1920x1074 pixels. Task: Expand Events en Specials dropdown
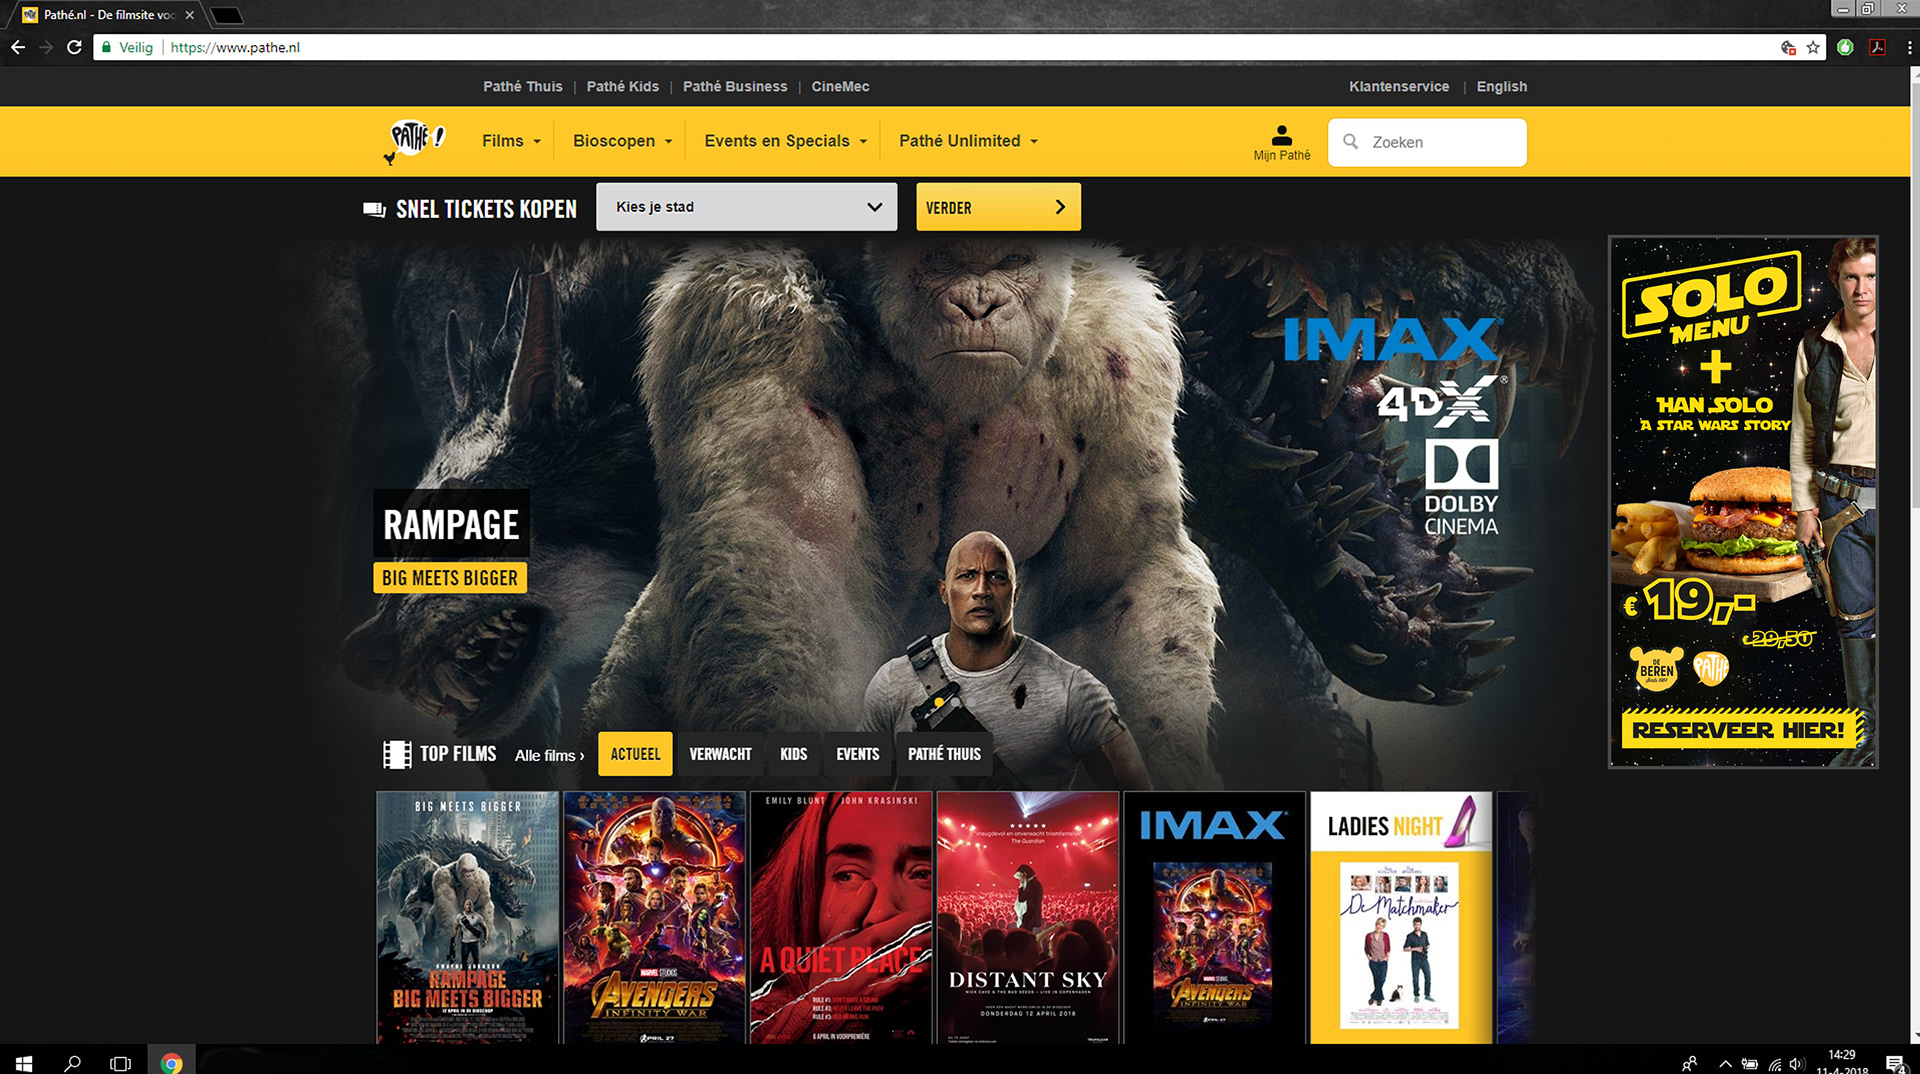click(x=785, y=141)
